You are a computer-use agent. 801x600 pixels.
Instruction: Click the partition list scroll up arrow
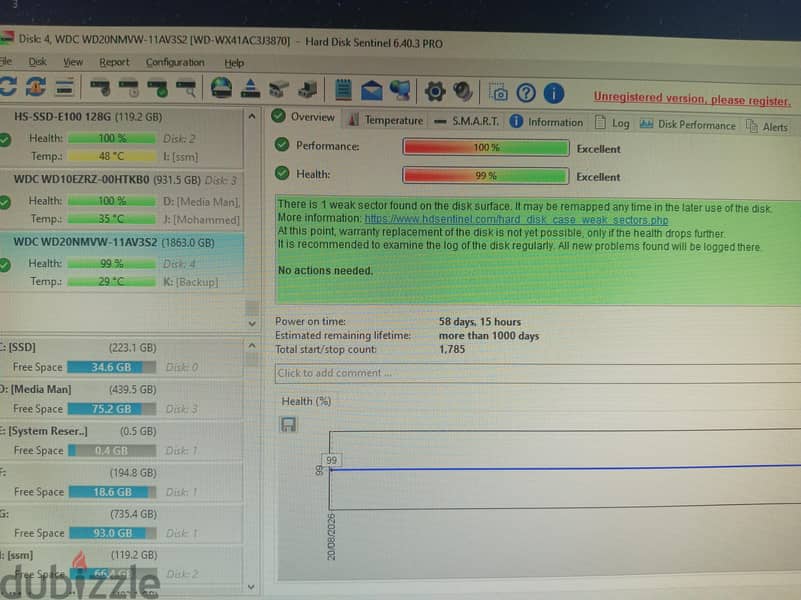click(252, 346)
